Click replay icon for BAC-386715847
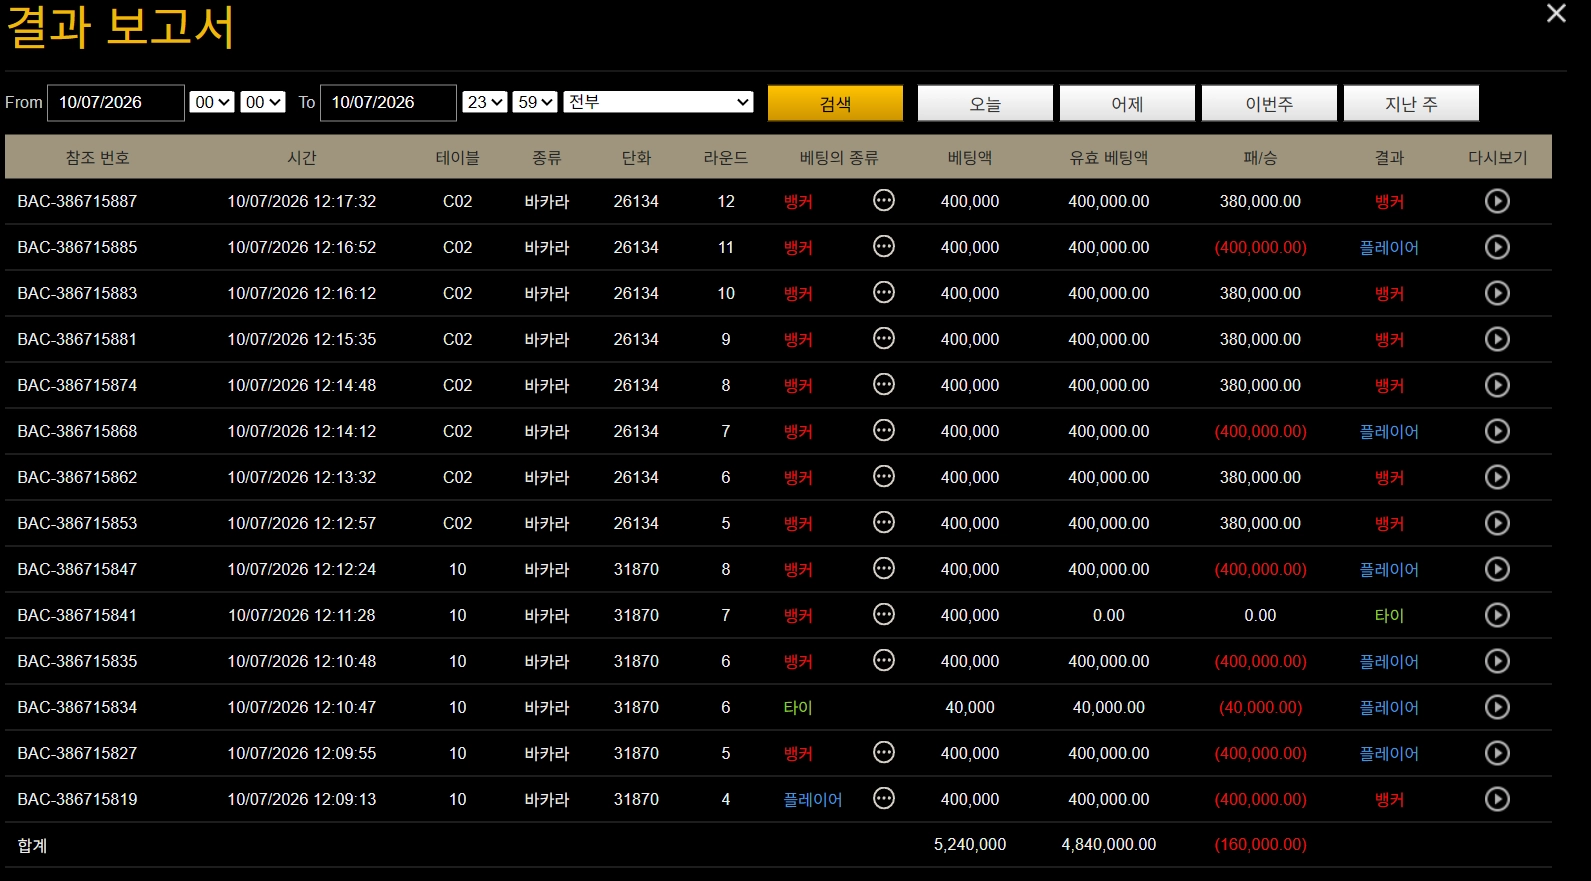This screenshot has height=881, width=1591. point(1497,569)
